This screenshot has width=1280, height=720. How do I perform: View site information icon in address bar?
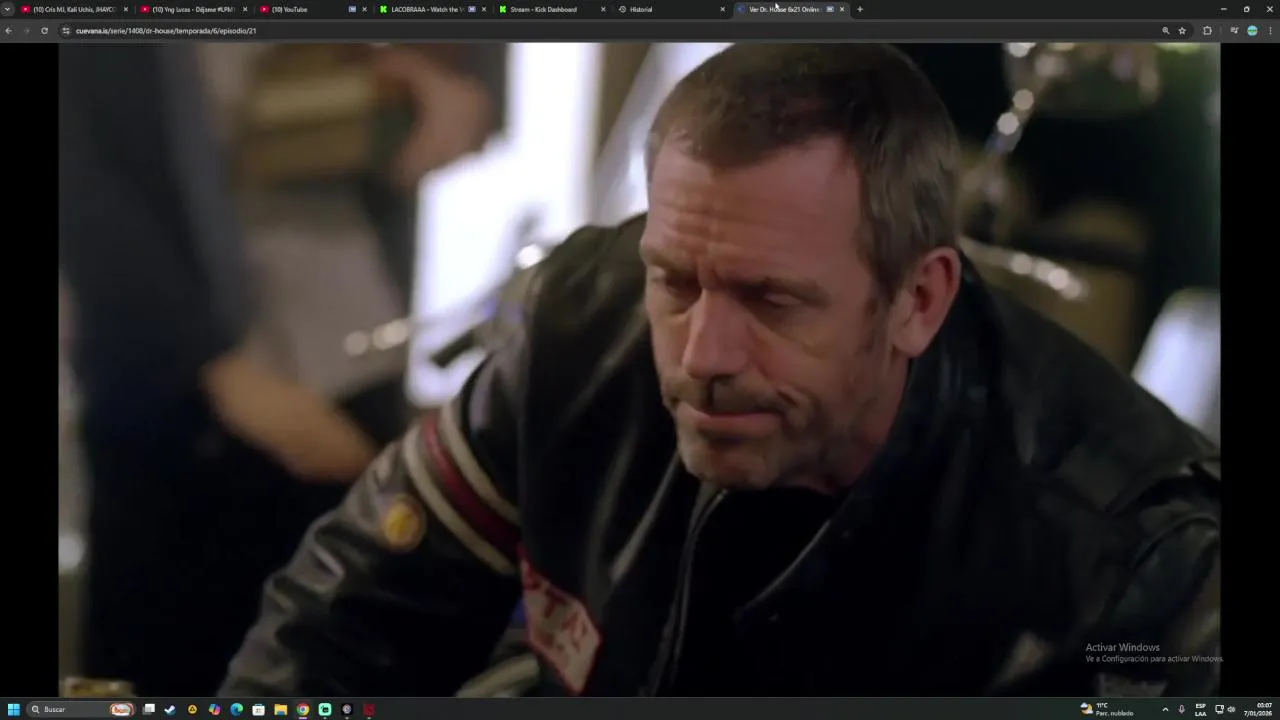[67, 31]
